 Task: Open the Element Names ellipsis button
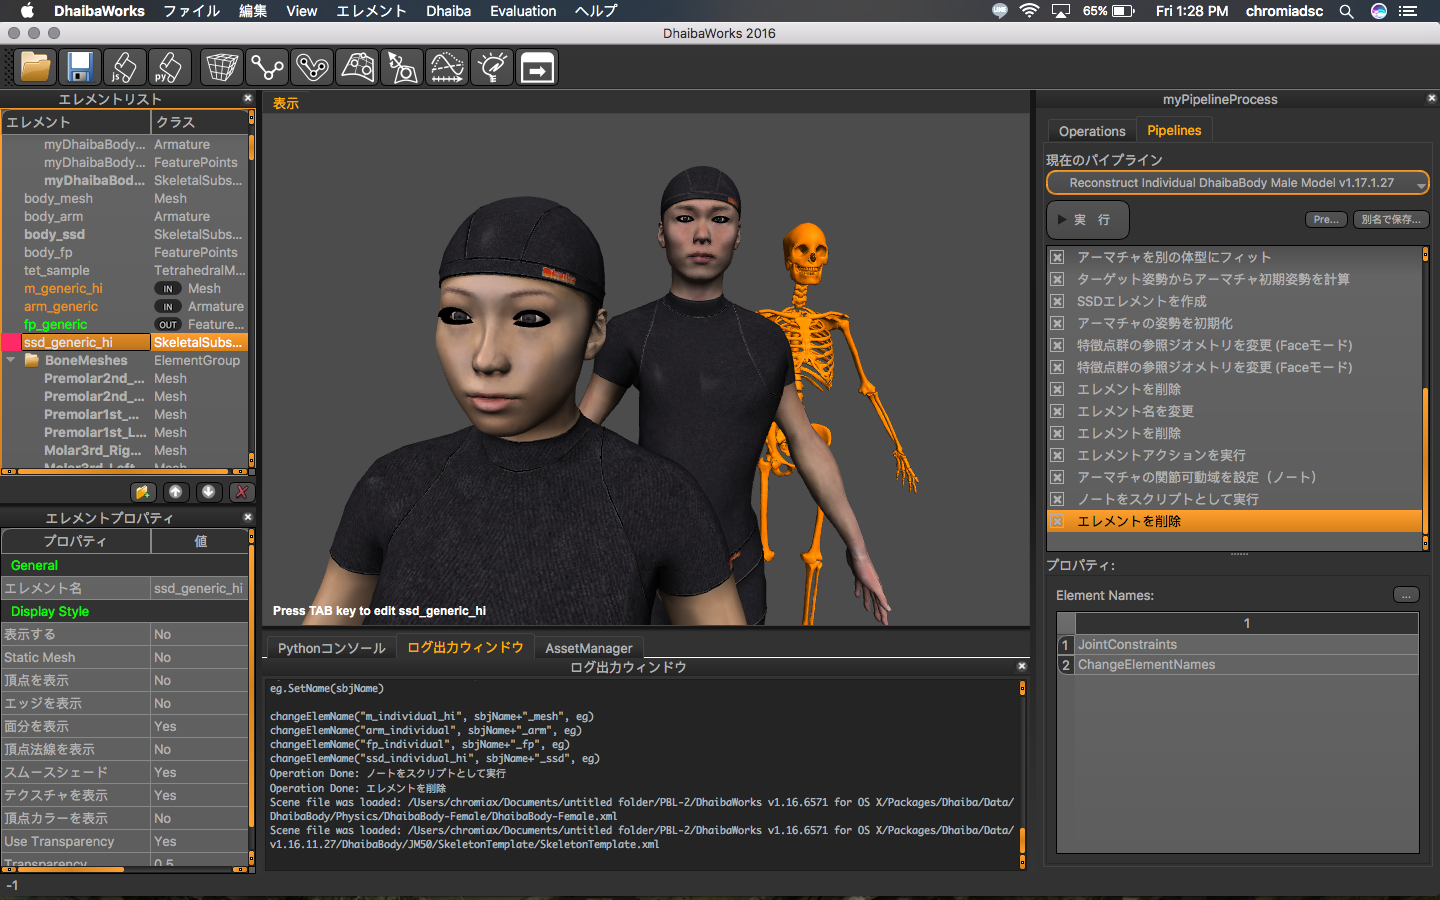[1406, 595]
